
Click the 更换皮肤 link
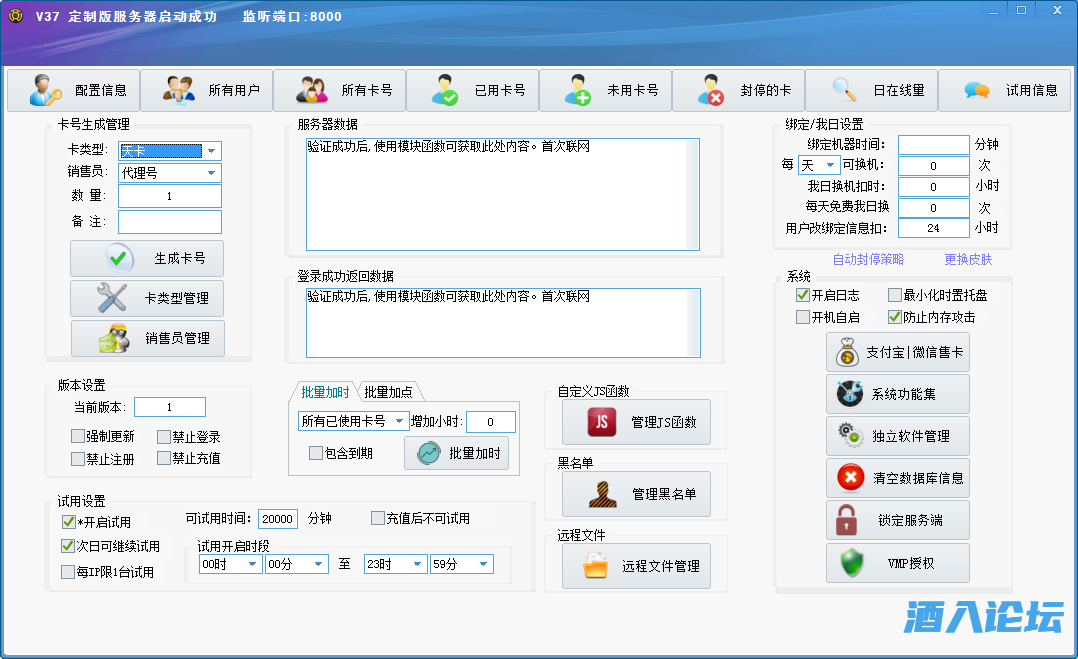(x=968, y=260)
